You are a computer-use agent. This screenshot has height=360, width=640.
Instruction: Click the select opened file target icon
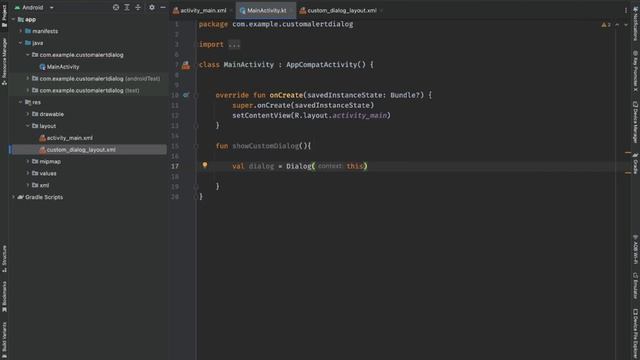click(116, 7)
